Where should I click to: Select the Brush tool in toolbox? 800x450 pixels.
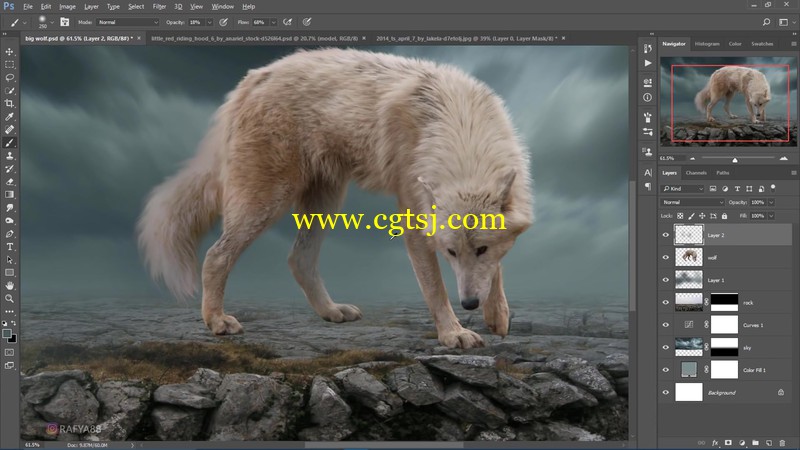10,143
